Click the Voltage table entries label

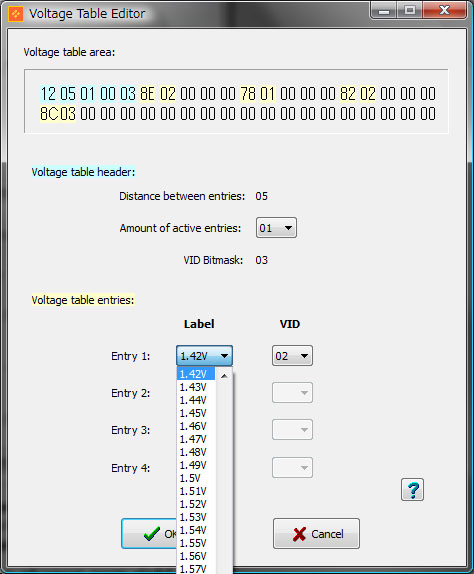(x=83, y=300)
